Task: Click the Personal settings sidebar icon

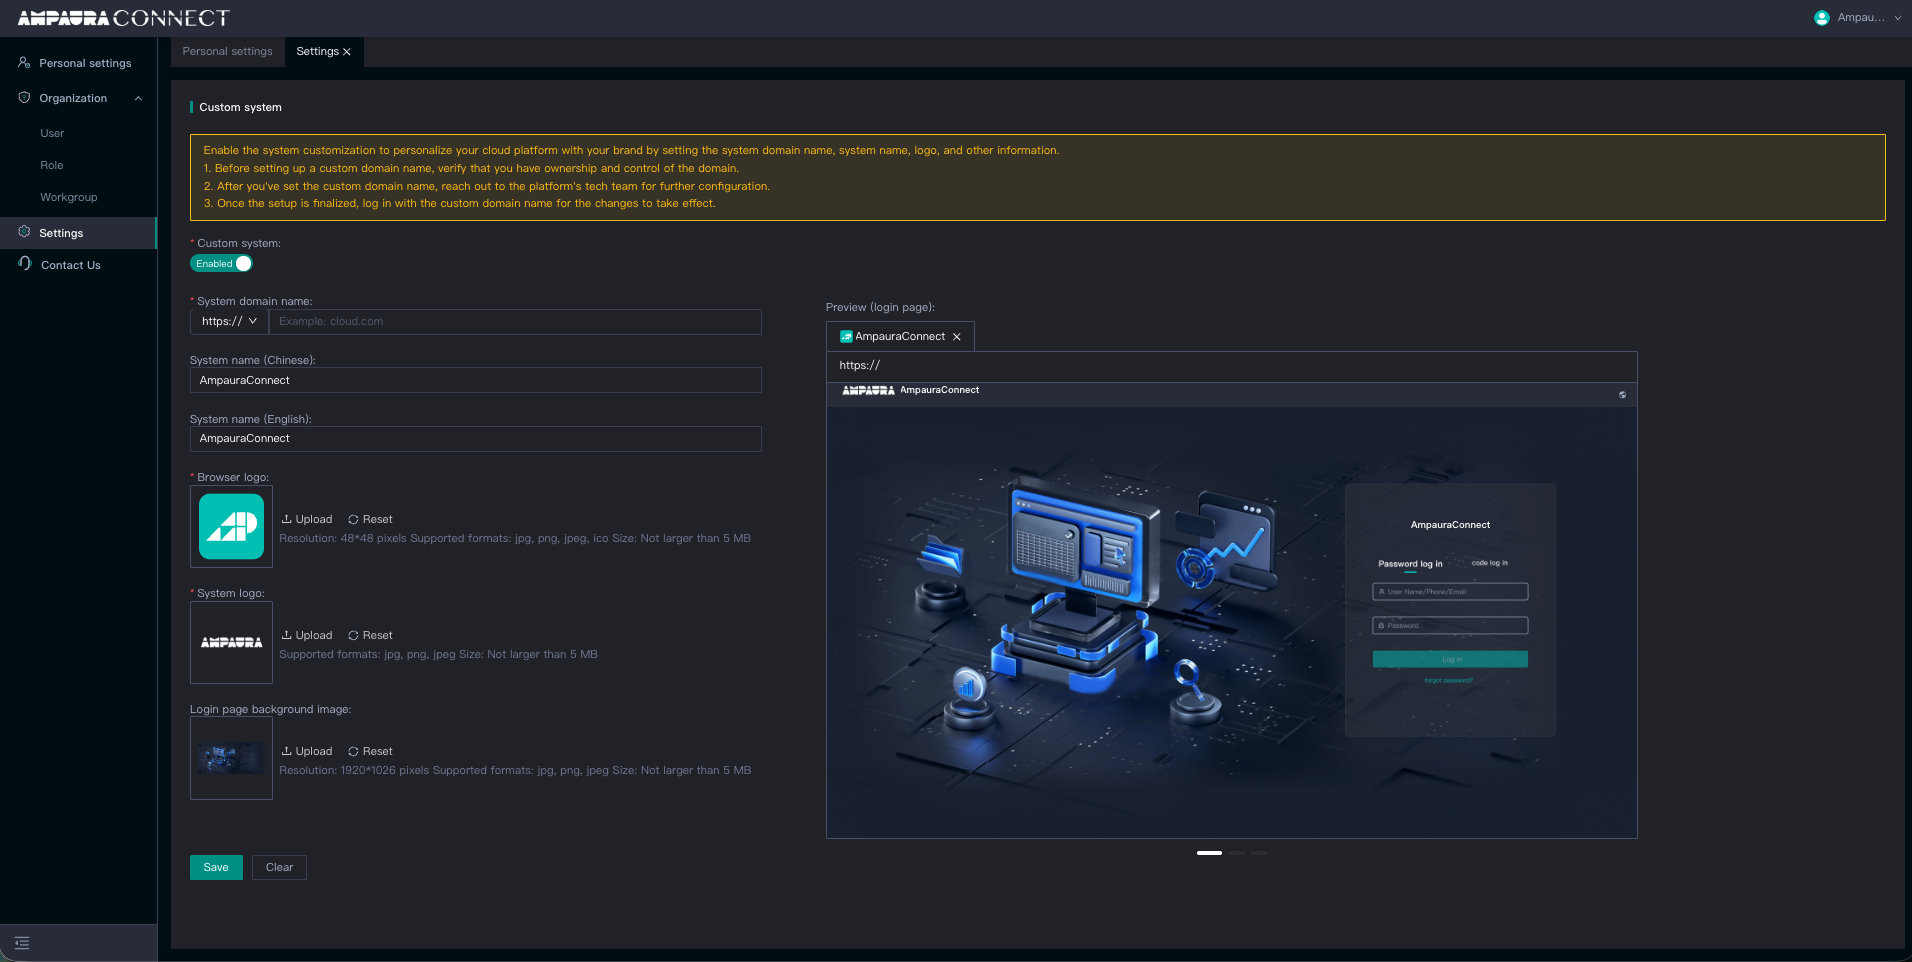Action: point(24,62)
